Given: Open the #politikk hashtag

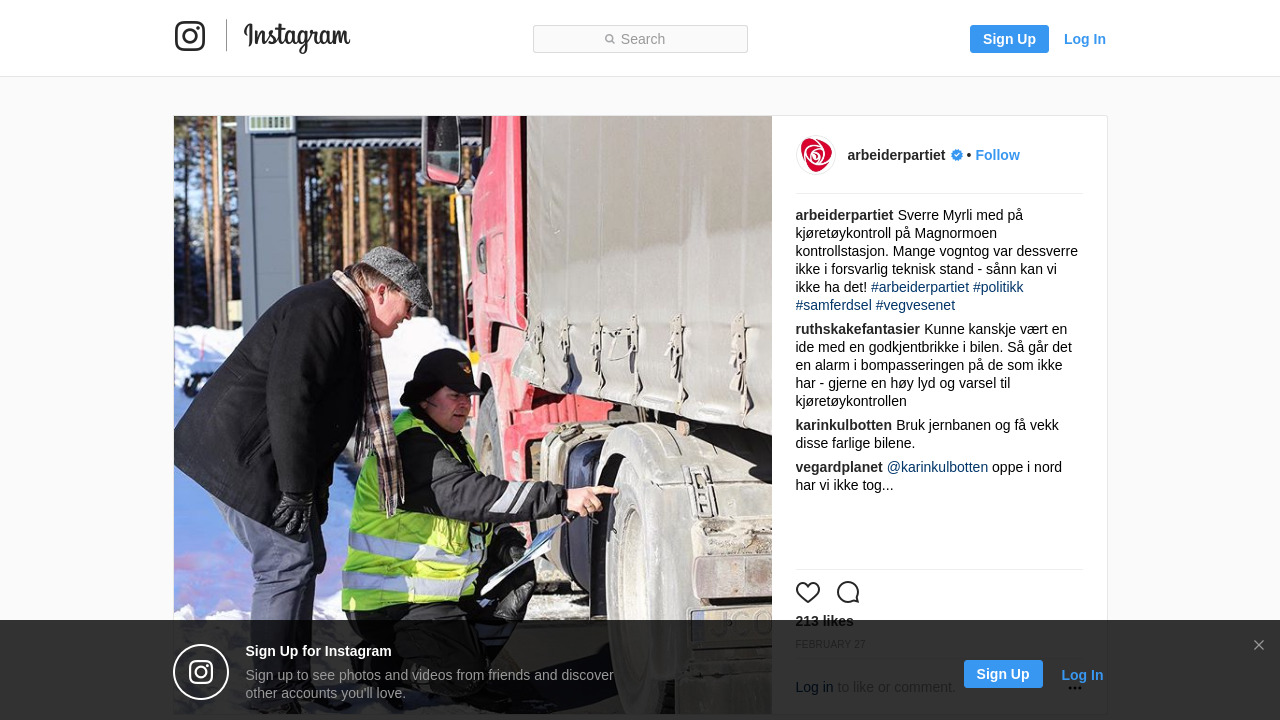Looking at the screenshot, I should pos(998,287).
